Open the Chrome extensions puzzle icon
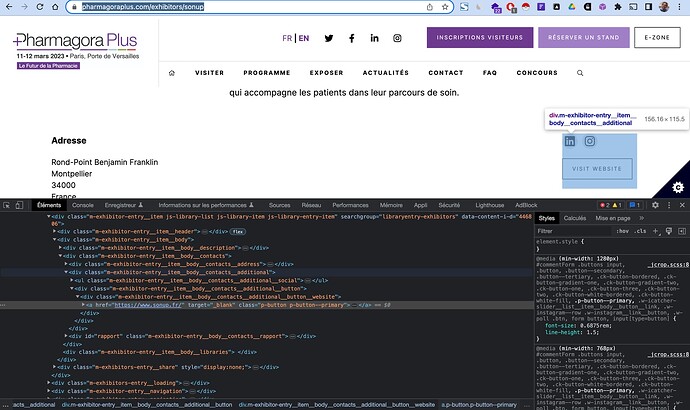690x410 pixels. pyautogui.click(x=618, y=7)
